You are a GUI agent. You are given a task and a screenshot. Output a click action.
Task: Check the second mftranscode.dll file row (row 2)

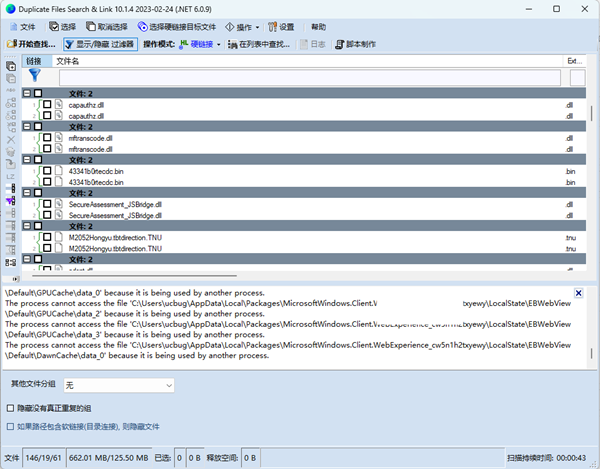(47, 148)
